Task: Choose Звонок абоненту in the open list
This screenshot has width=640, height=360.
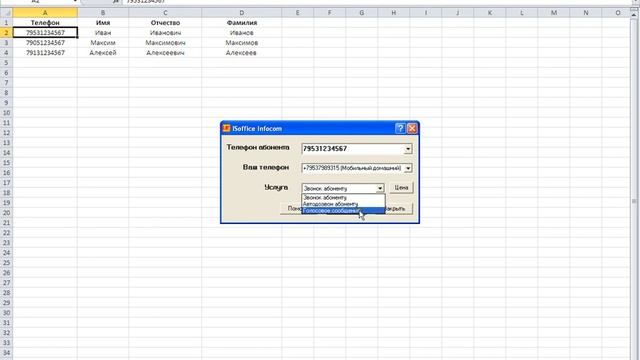Action: (x=343, y=198)
